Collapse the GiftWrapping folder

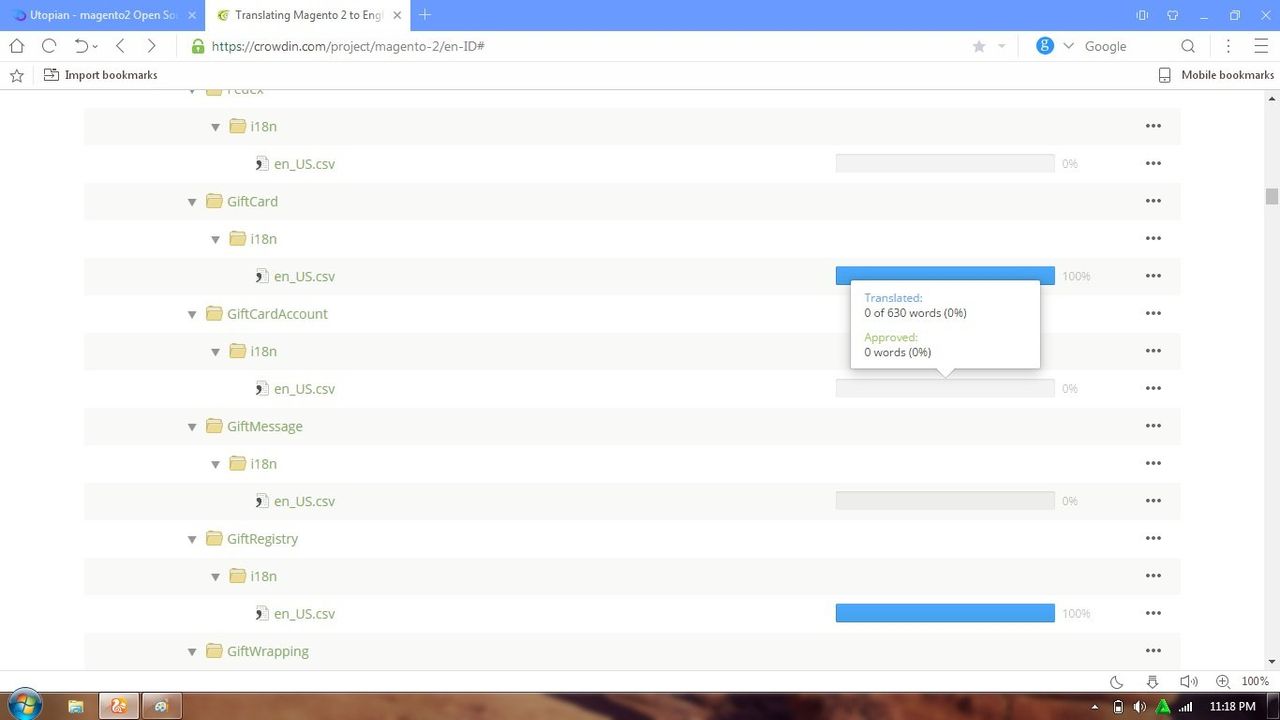(192, 652)
